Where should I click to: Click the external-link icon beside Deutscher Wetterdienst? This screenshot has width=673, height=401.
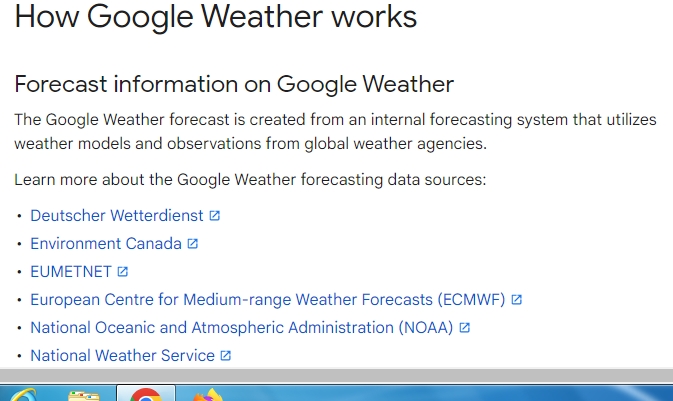pyautogui.click(x=214, y=216)
